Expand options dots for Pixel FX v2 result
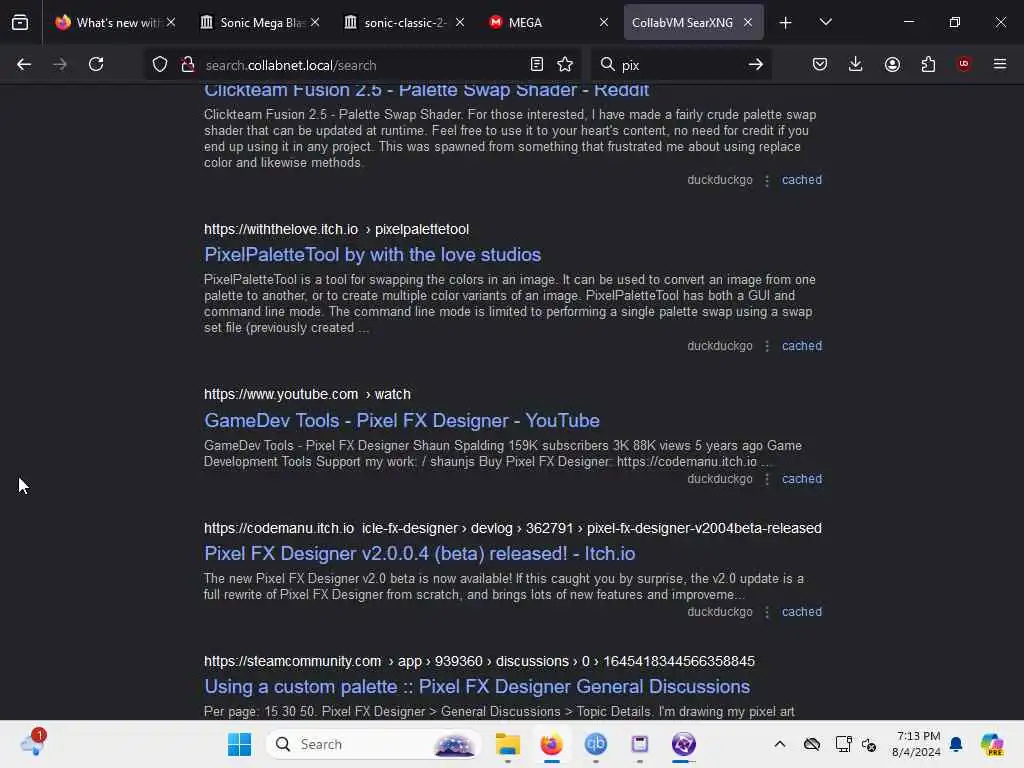The width and height of the screenshot is (1024, 768). click(x=767, y=613)
